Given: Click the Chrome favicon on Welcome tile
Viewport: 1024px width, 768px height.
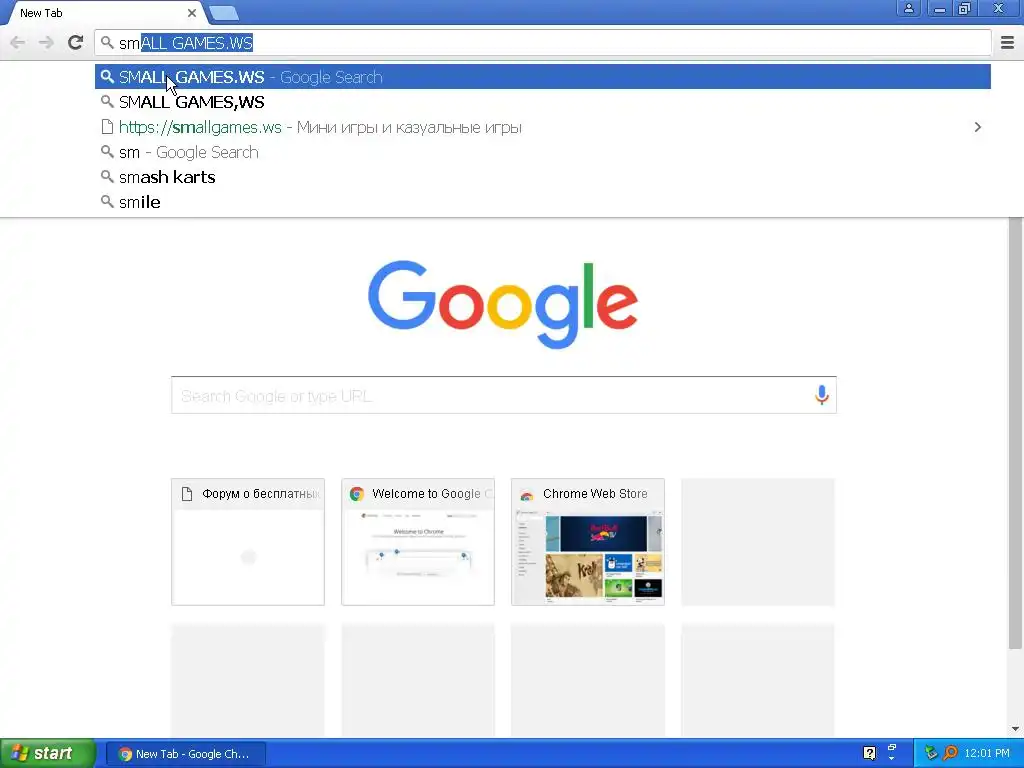Looking at the screenshot, I should tap(357, 494).
